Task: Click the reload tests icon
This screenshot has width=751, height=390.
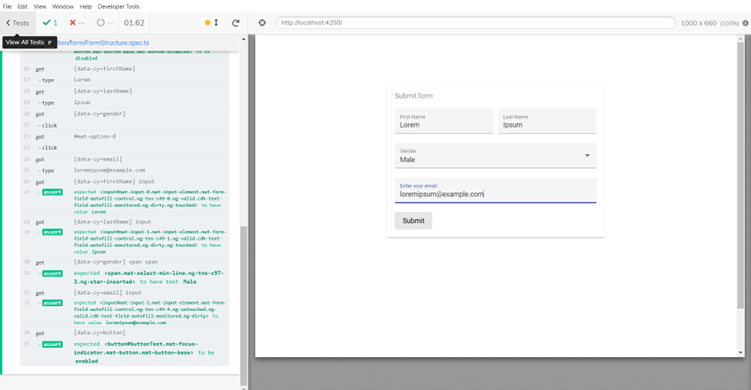Action: point(236,23)
